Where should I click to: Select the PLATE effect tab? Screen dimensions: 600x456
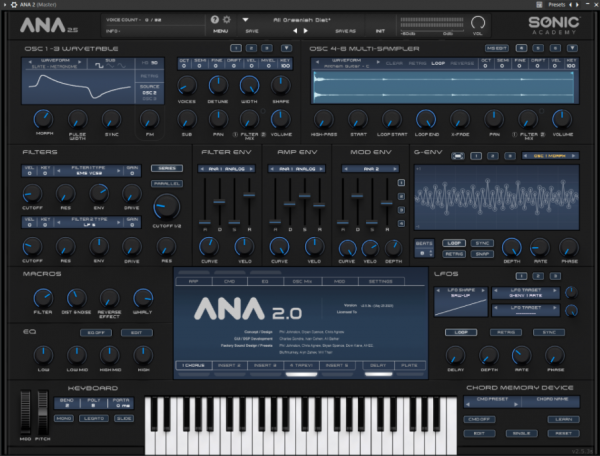pos(409,365)
